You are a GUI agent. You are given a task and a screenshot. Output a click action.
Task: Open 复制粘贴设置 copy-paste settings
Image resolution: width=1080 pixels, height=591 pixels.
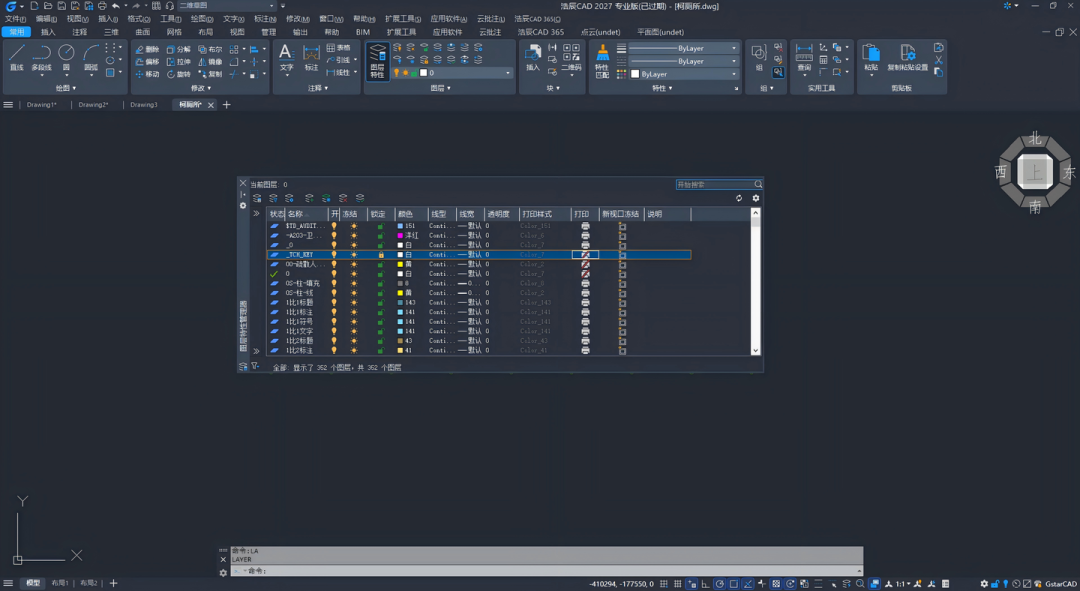click(907, 57)
